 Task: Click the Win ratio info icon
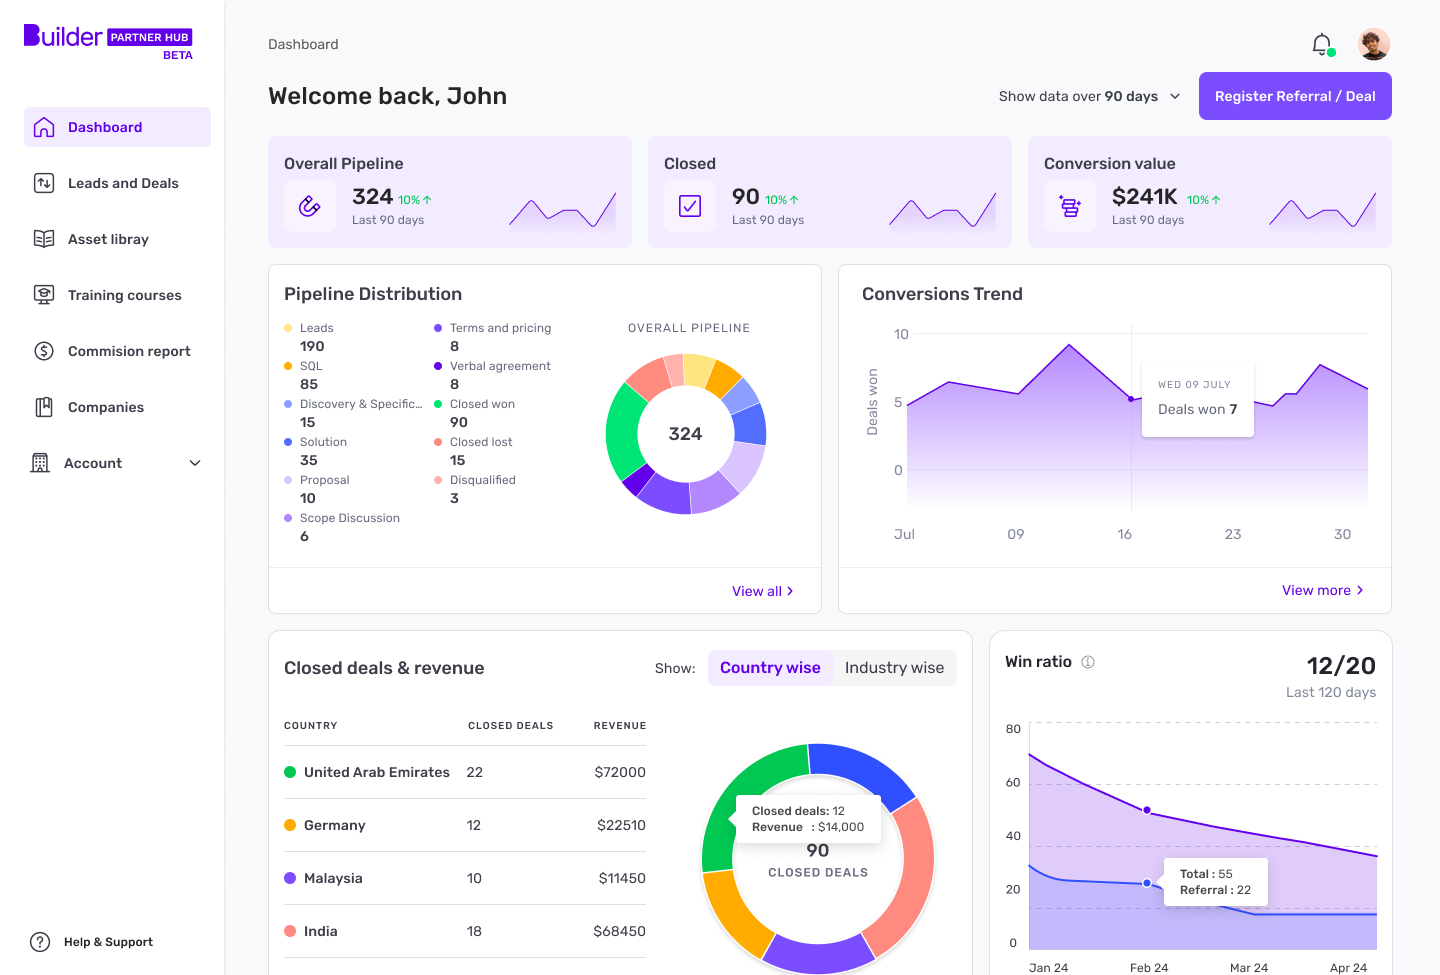coord(1087,661)
